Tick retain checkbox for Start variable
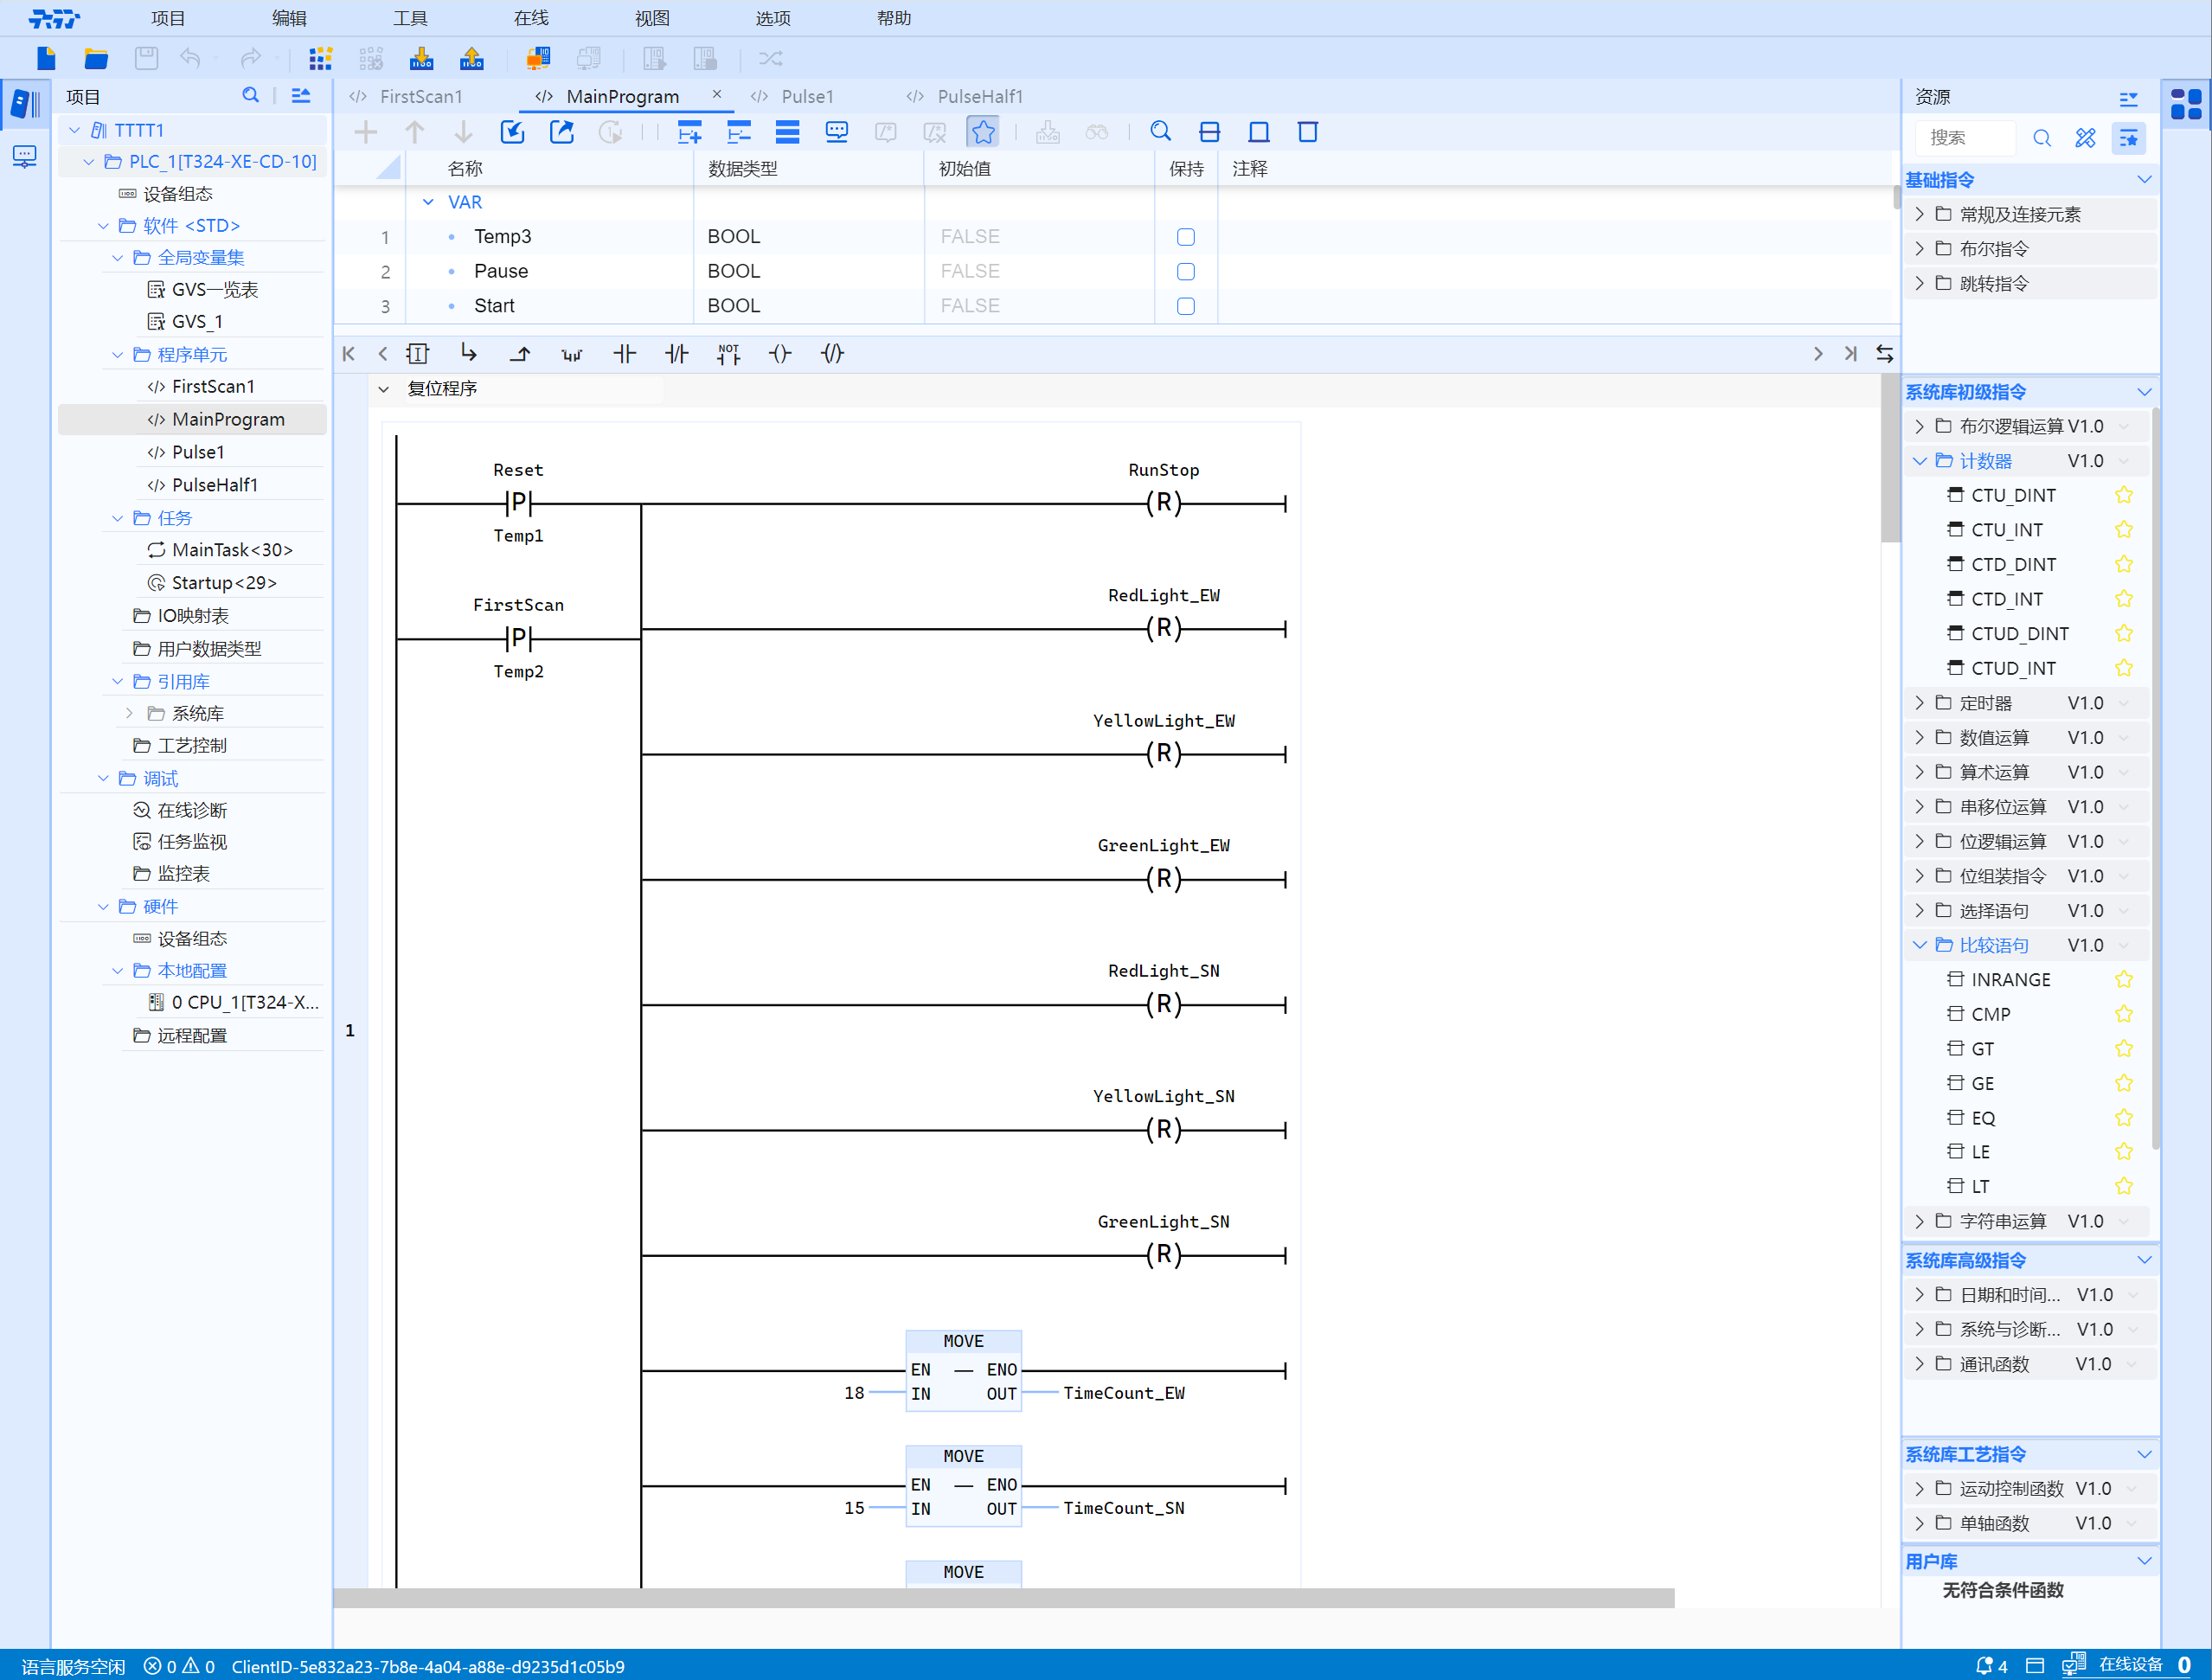Image resolution: width=2212 pixels, height=1680 pixels. pos(1186,306)
